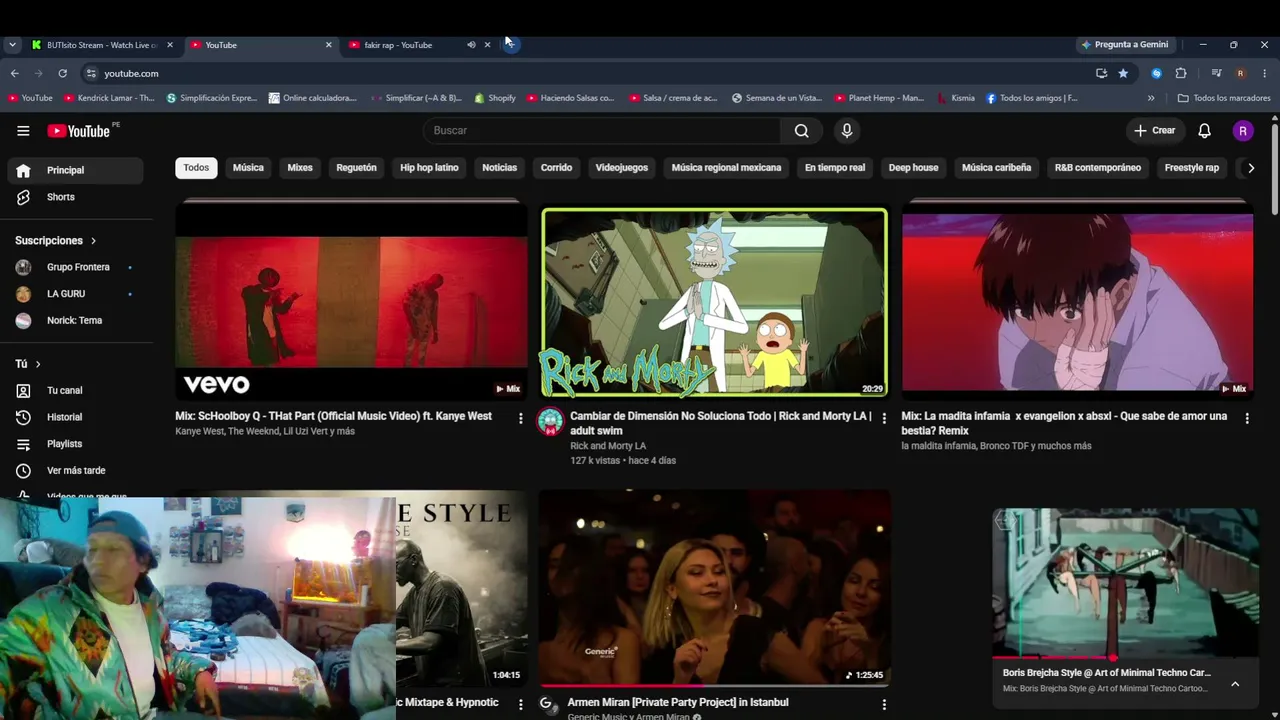
Task: Open the notifications bell
Action: tap(1204, 131)
